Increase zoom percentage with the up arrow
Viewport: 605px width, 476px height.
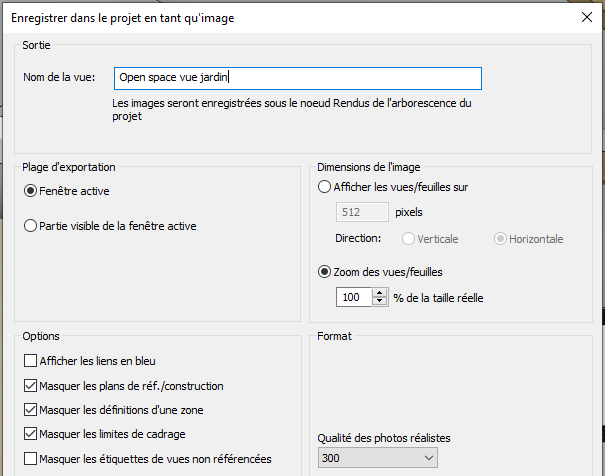pos(379,292)
